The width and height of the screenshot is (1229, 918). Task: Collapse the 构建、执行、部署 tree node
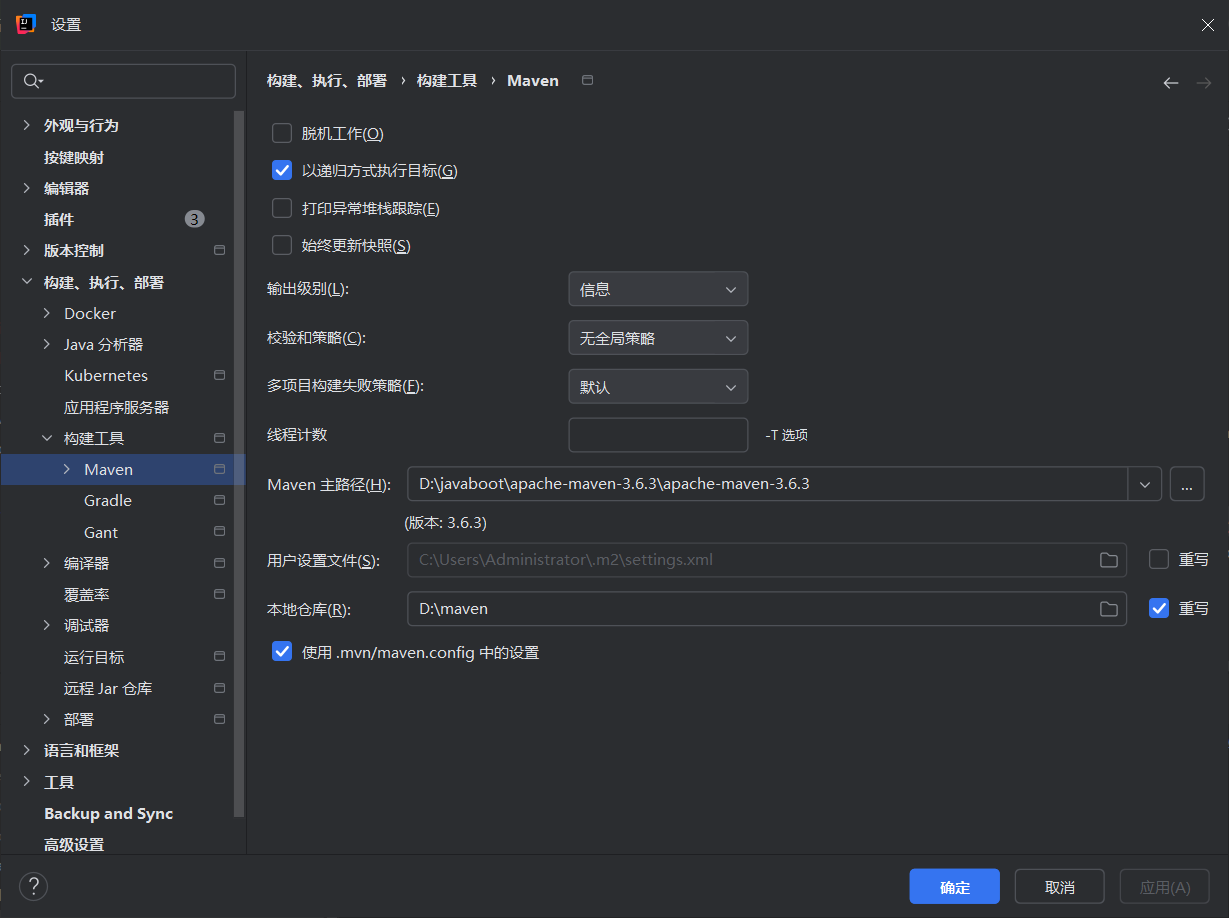click(27, 282)
